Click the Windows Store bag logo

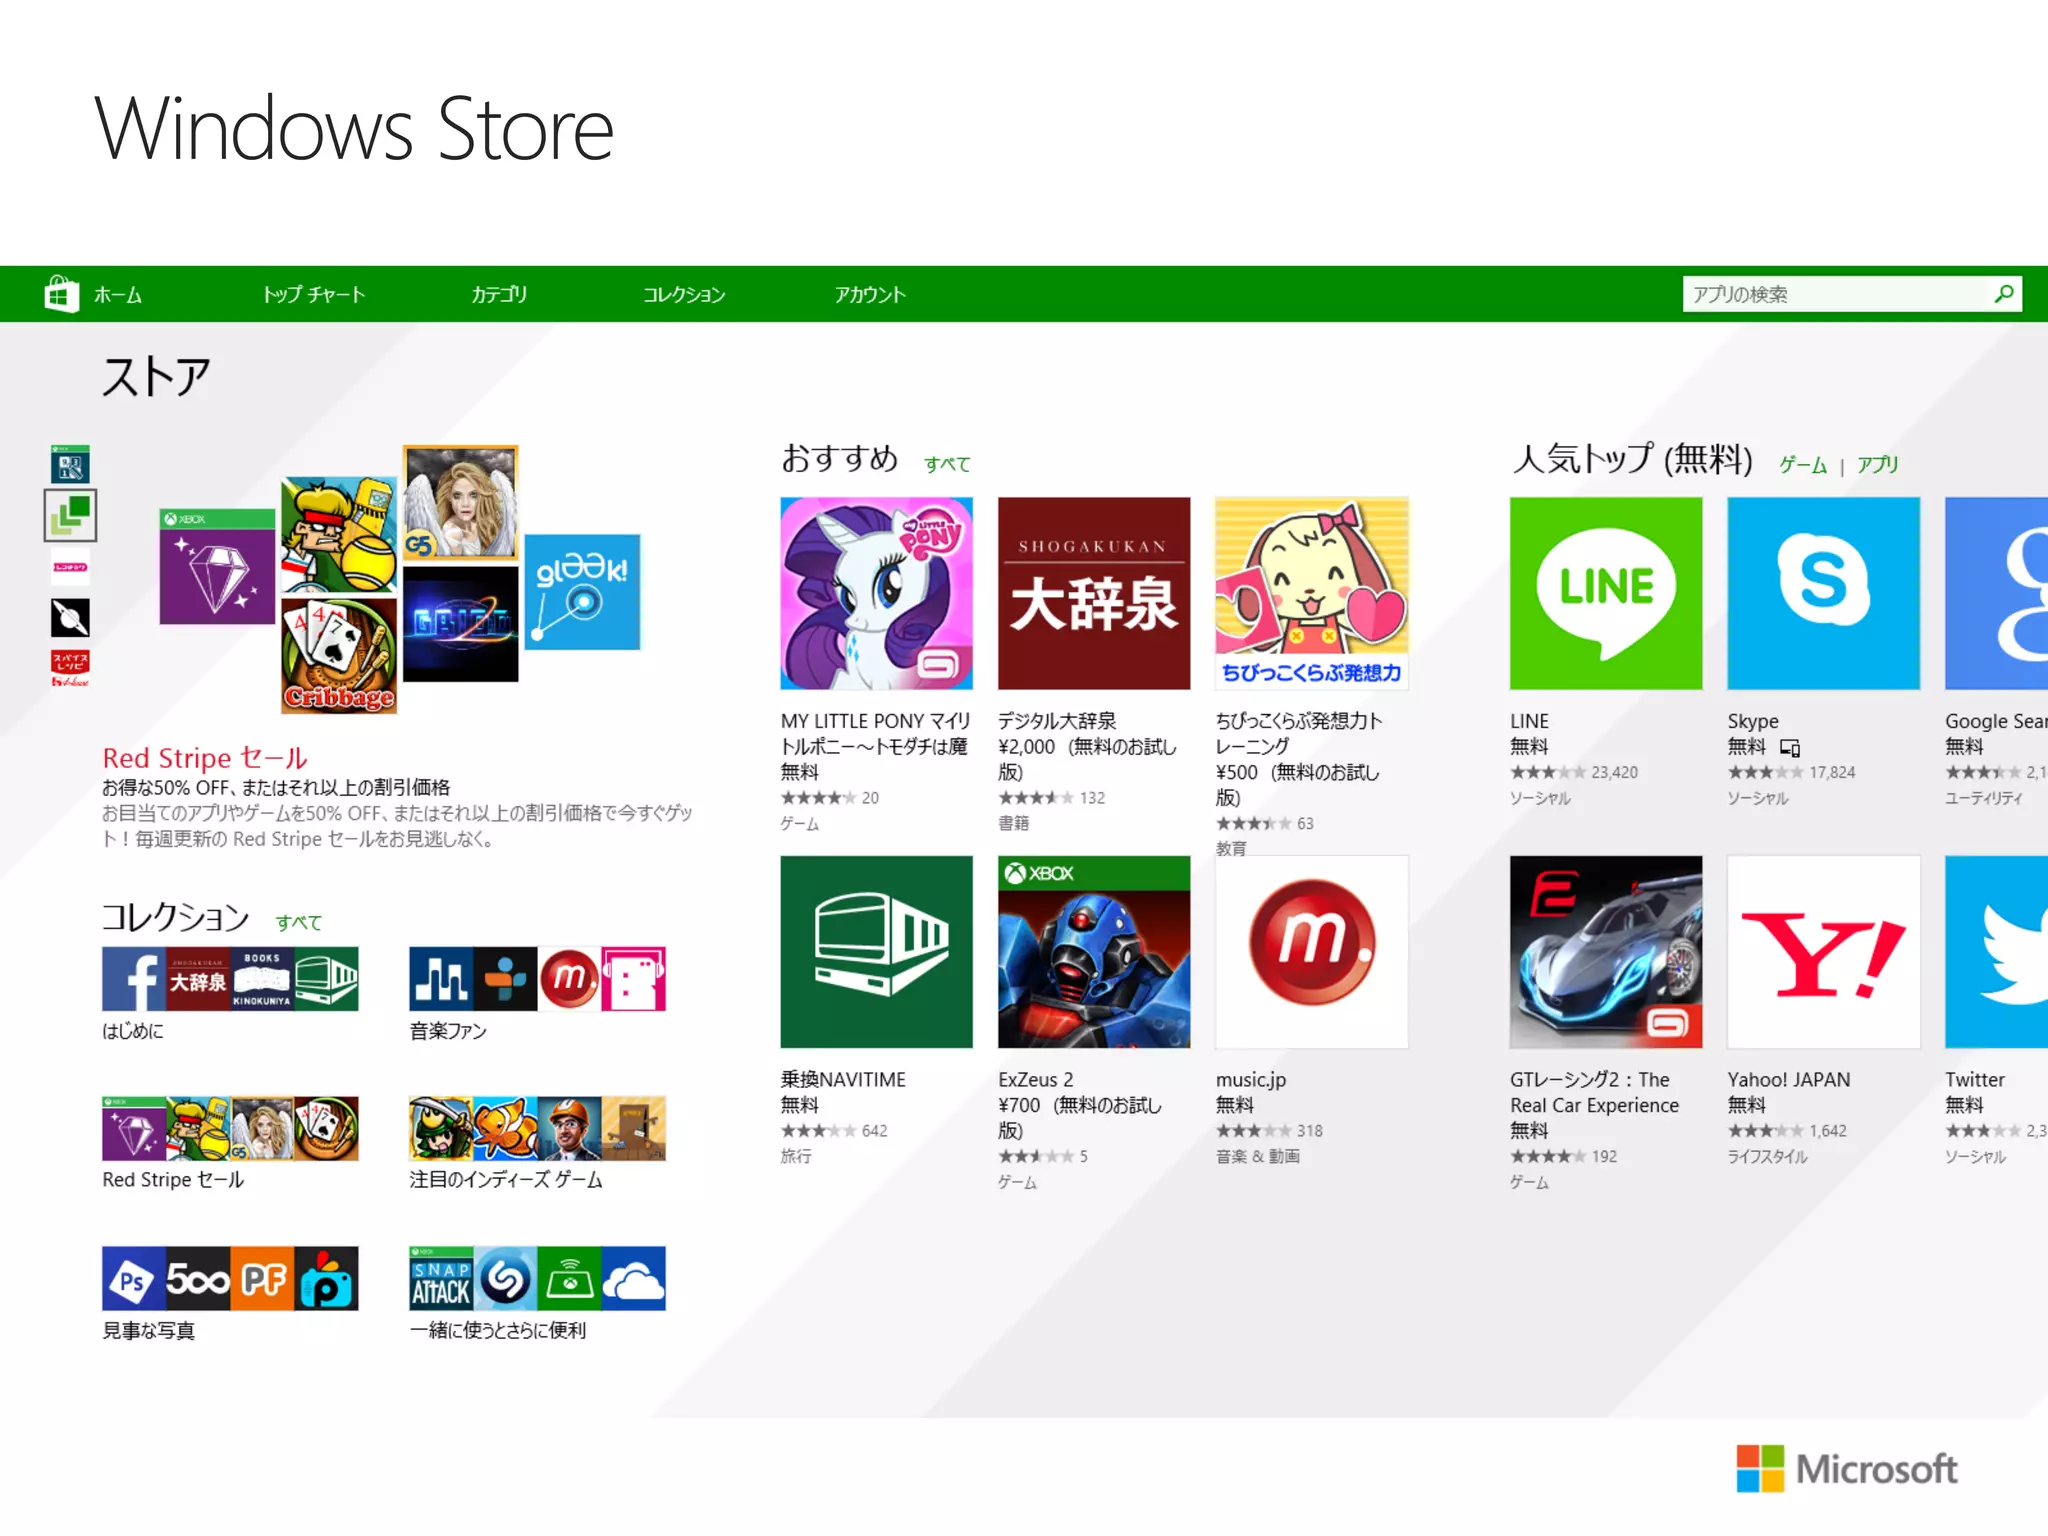[x=62, y=294]
